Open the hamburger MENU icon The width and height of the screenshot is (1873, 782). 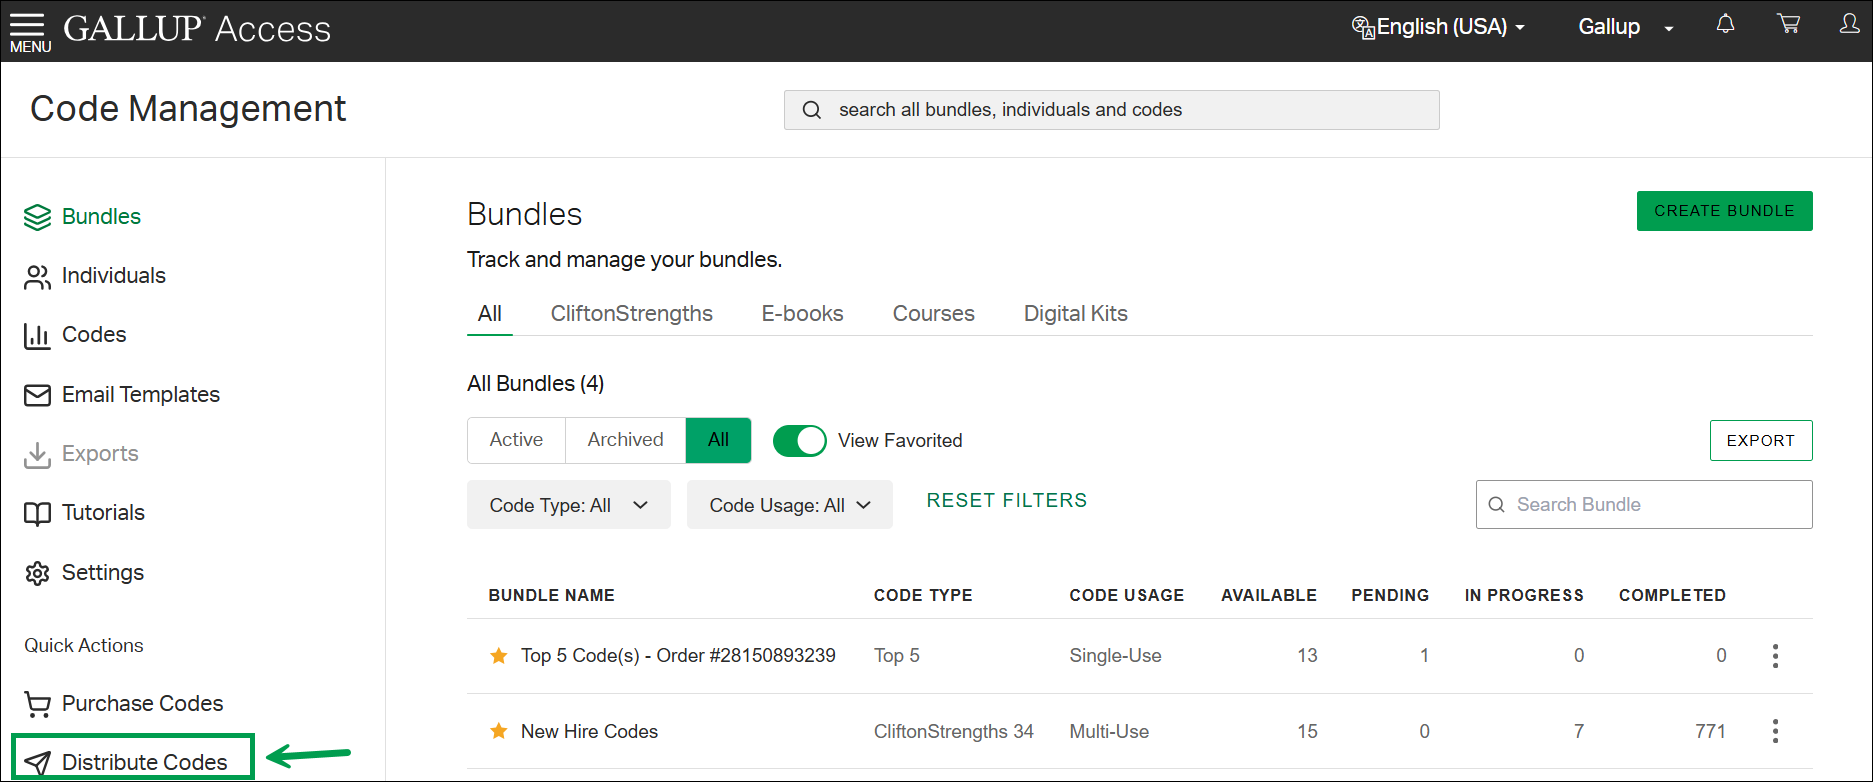(29, 32)
